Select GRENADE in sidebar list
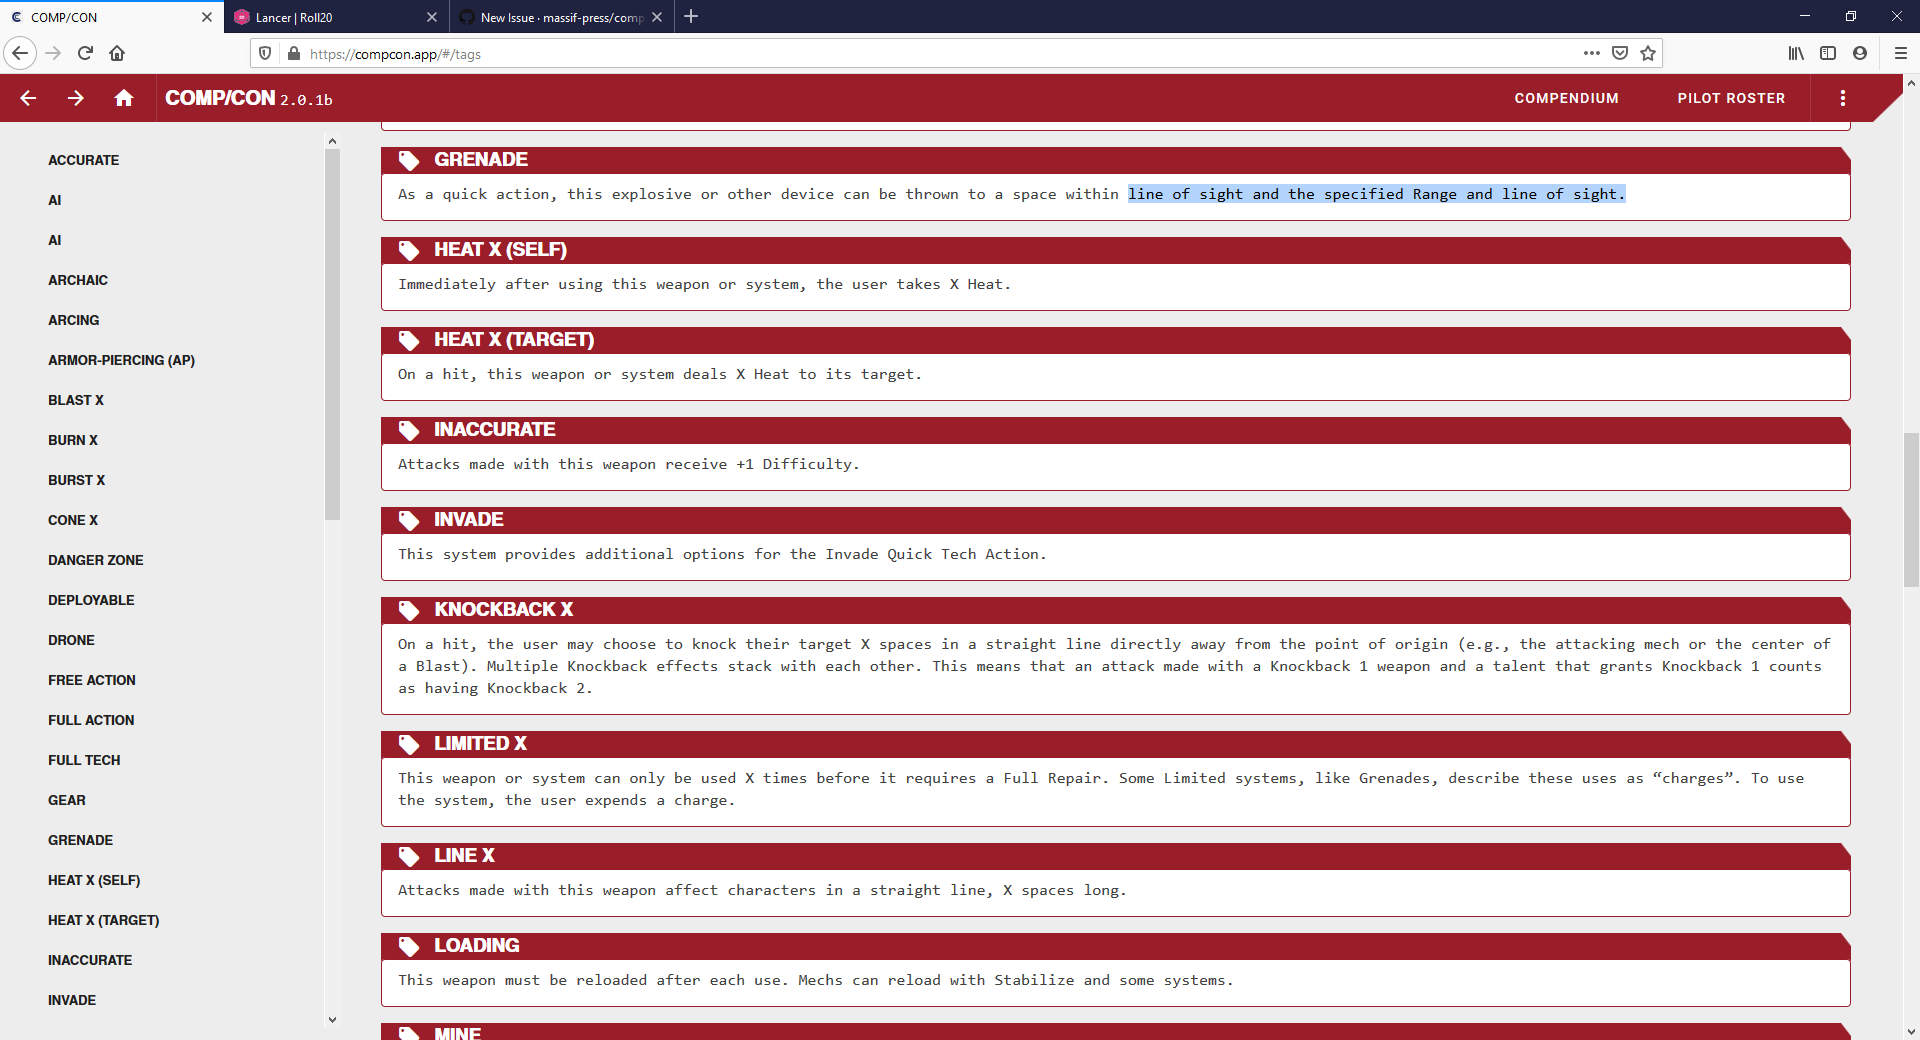Image resolution: width=1920 pixels, height=1040 pixels. (81, 840)
